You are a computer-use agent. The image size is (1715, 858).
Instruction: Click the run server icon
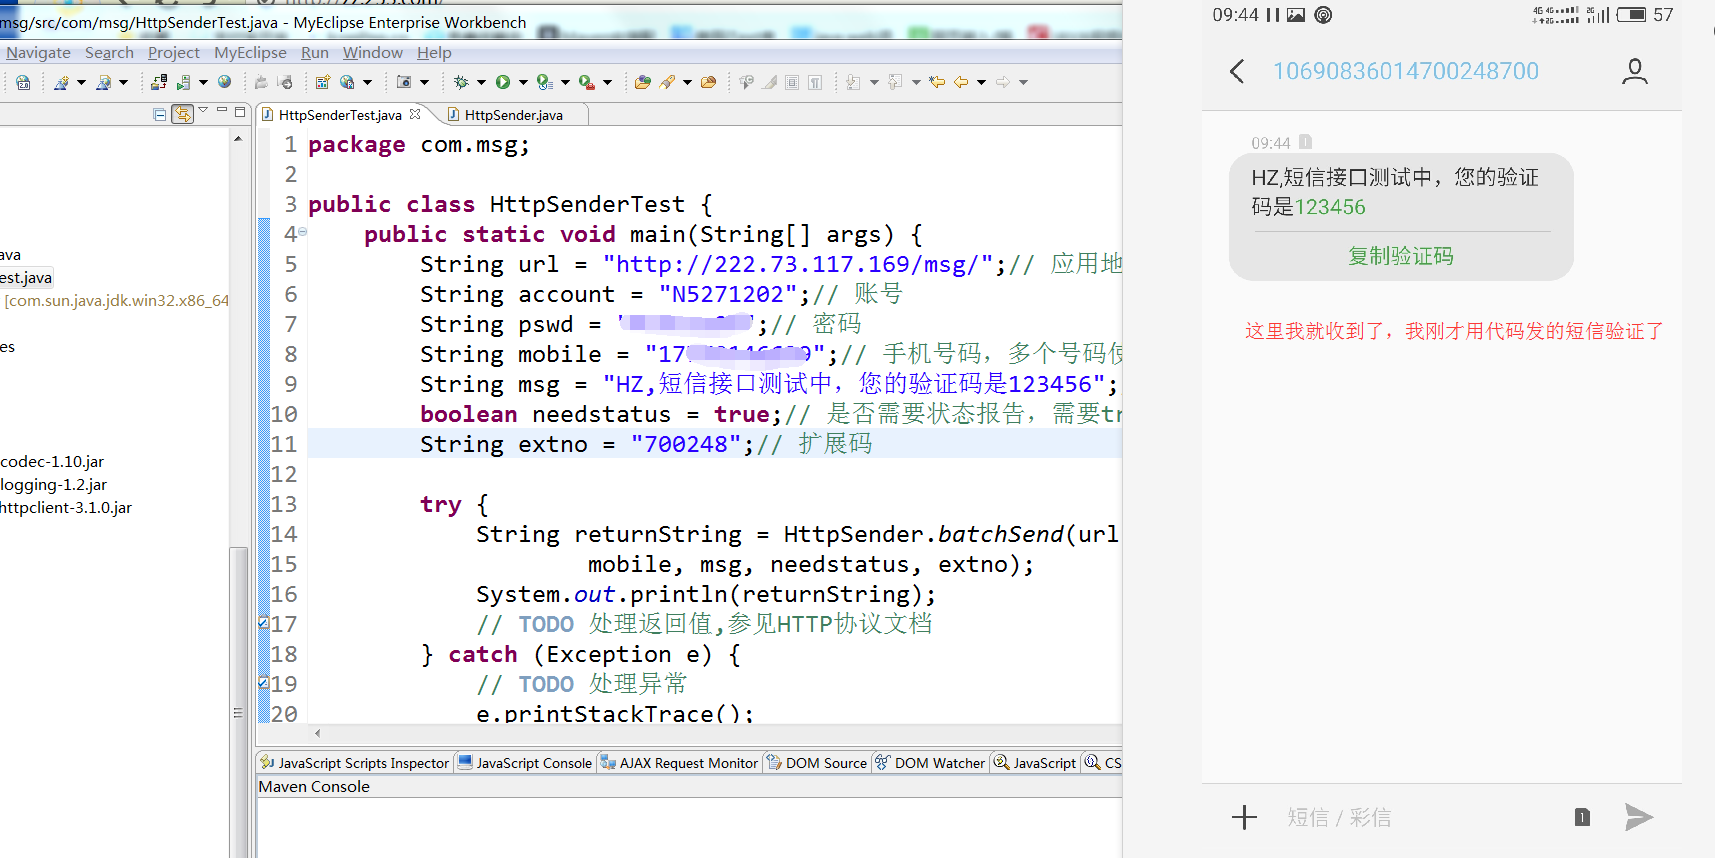(183, 82)
